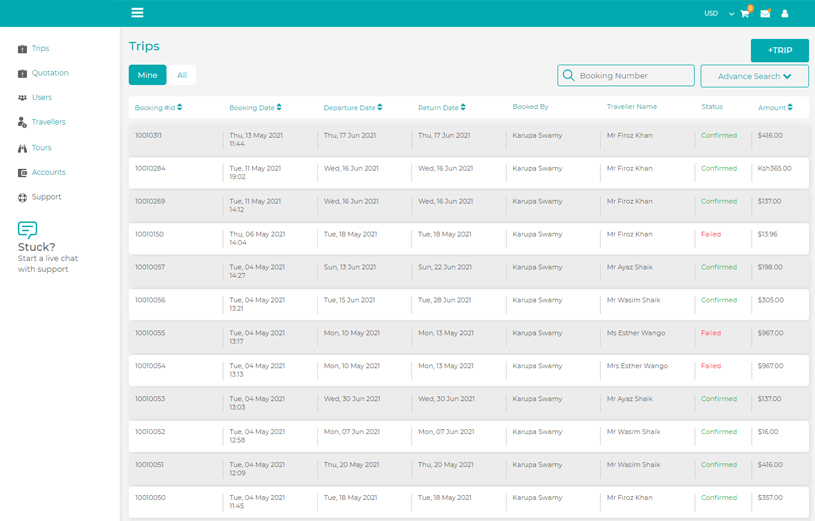The width and height of the screenshot is (815, 521).
Task: Select booking 10010051
Action: point(149,464)
